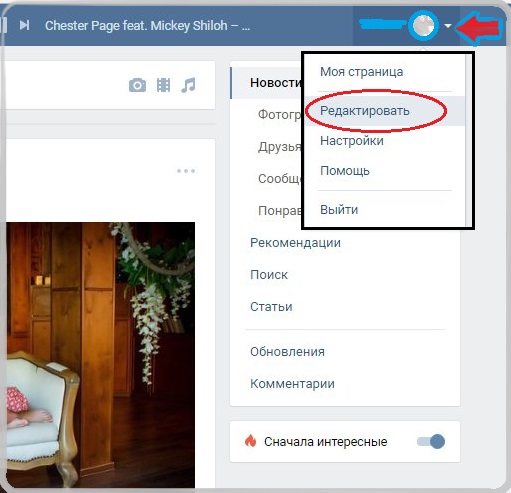
Task: Toggle the Сначала интересные switch
Action: tap(431, 441)
